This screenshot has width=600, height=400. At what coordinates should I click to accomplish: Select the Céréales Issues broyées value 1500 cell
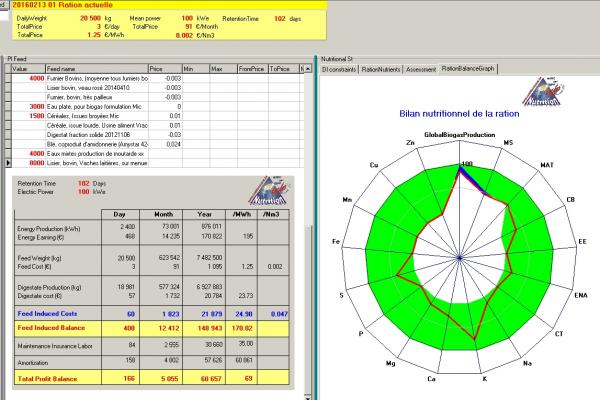point(29,116)
